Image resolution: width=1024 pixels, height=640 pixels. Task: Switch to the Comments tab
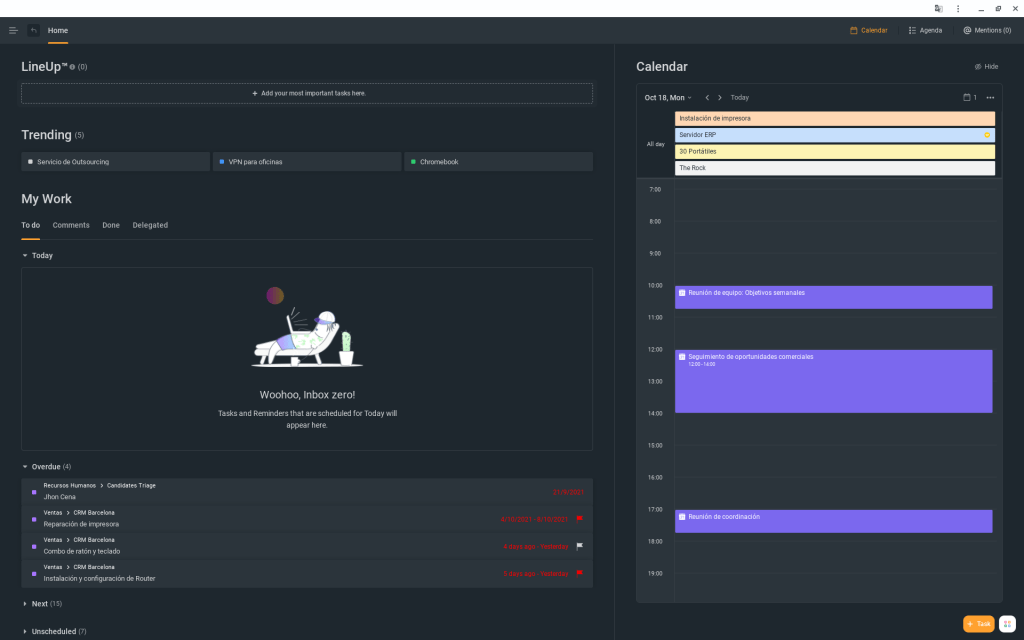[x=71, y=225]
